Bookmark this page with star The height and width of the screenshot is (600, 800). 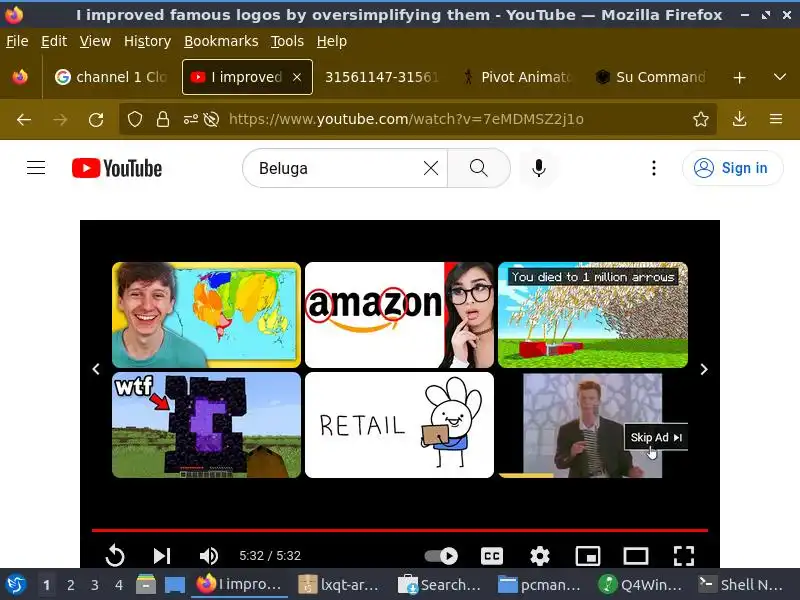[701, 119]
